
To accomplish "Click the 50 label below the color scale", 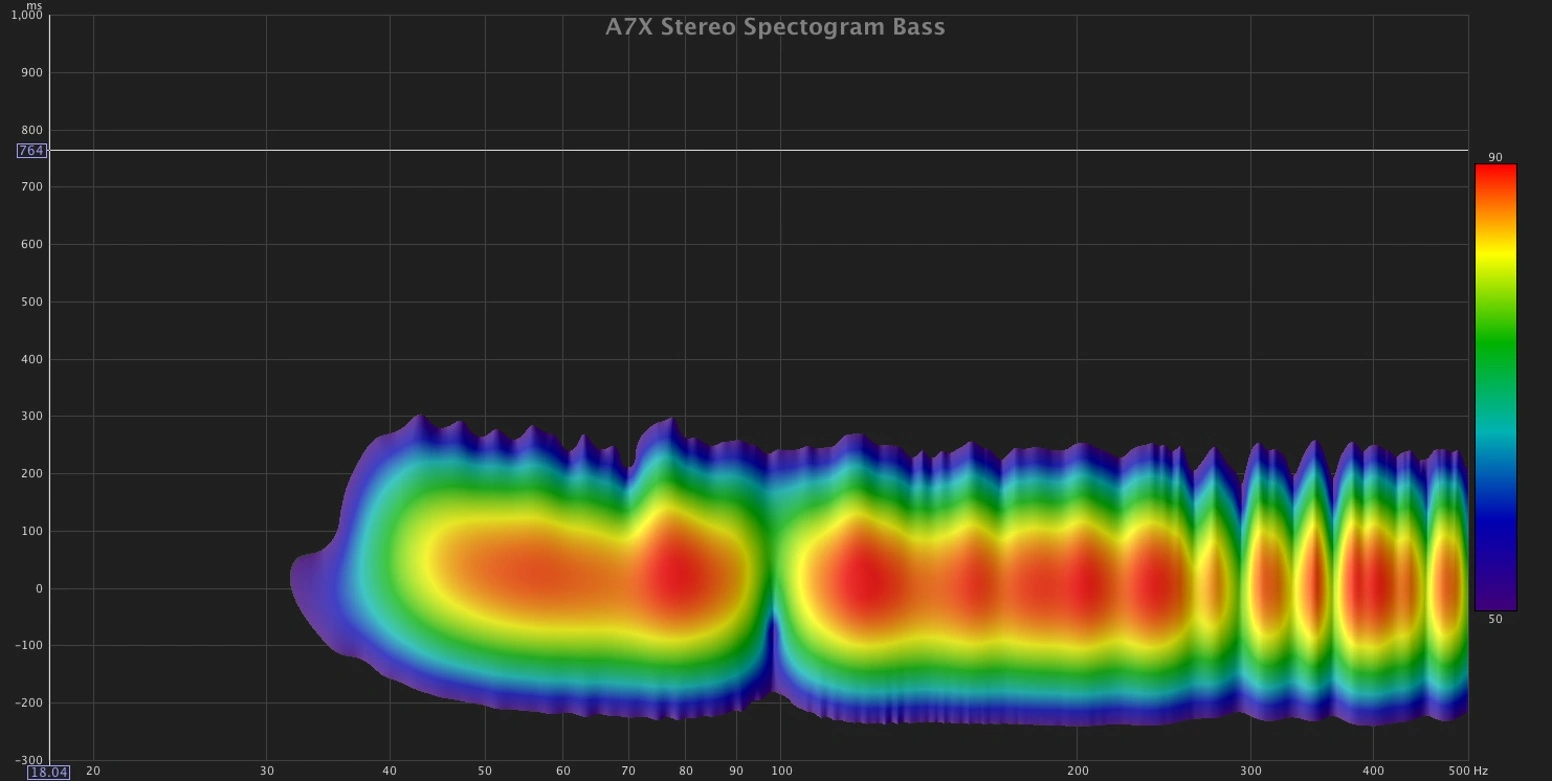I will click(1495, 620).
